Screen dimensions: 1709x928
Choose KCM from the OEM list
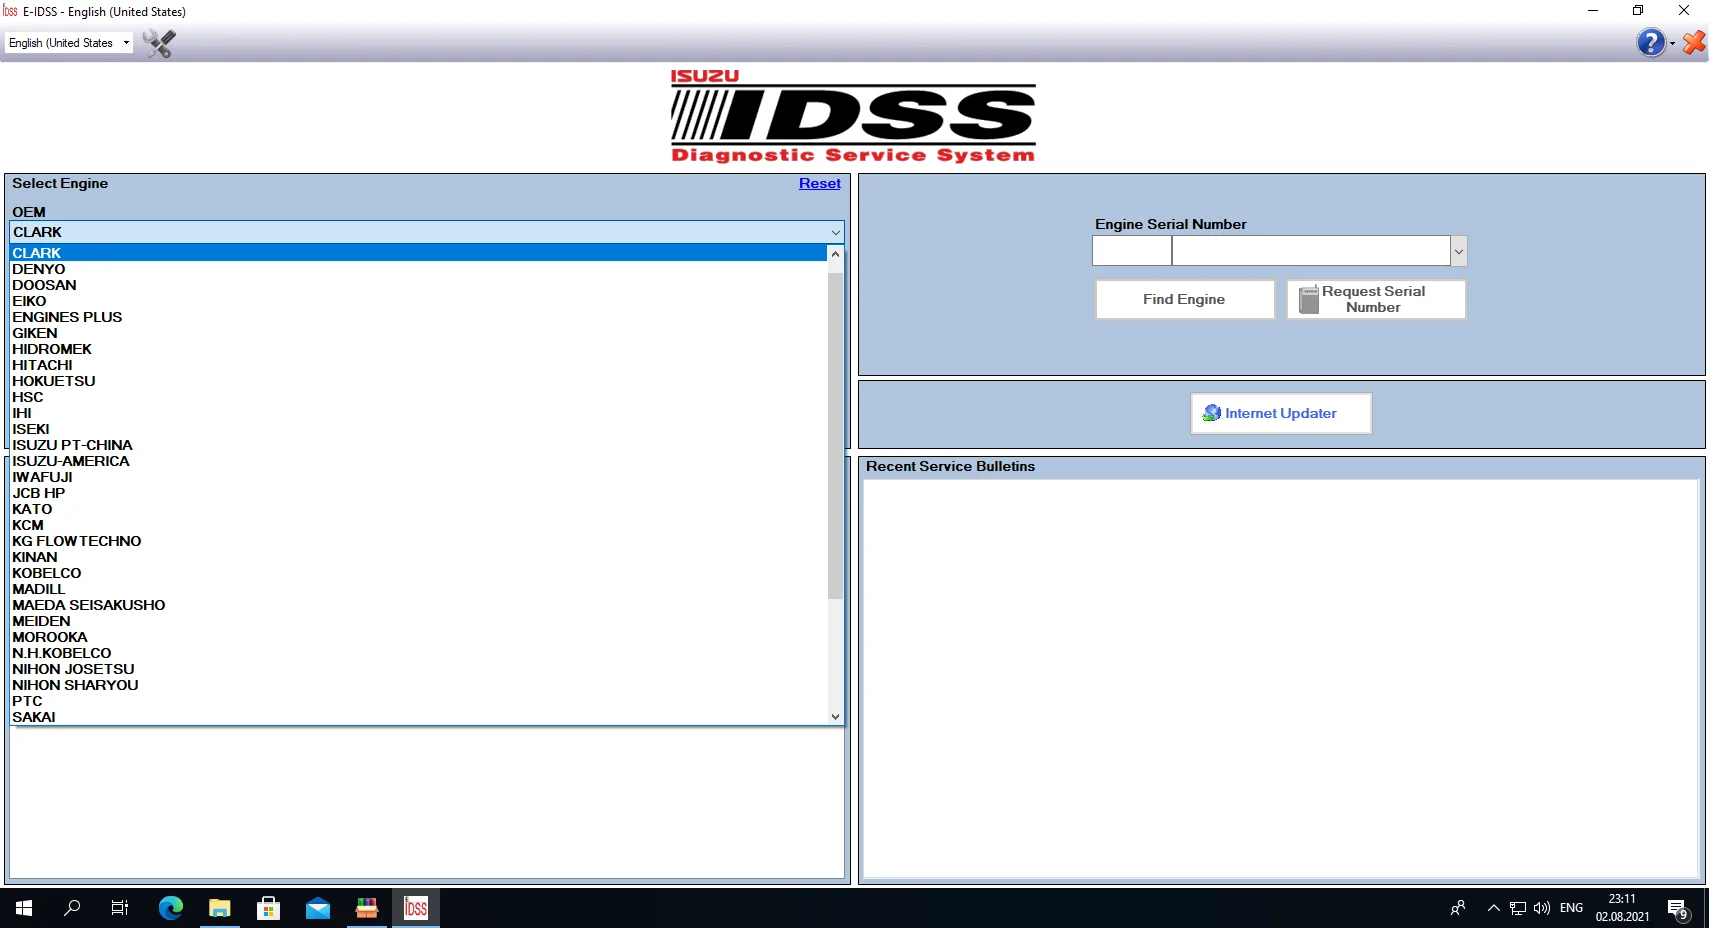[x=419, y=525]
